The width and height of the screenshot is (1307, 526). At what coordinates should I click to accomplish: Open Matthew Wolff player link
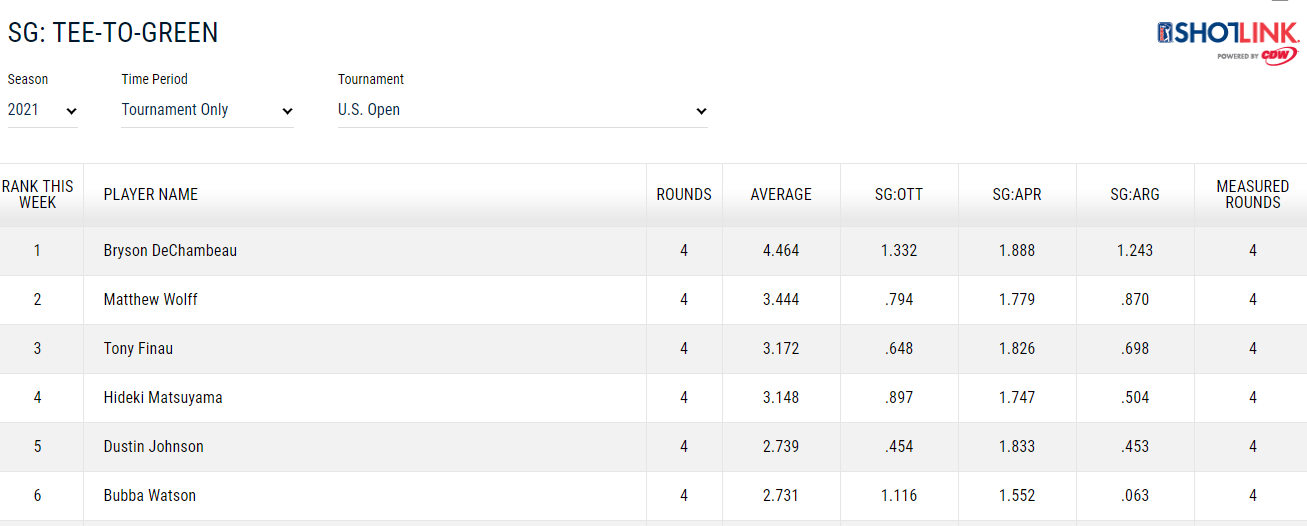pyautogui.click(x=151, y=300)
